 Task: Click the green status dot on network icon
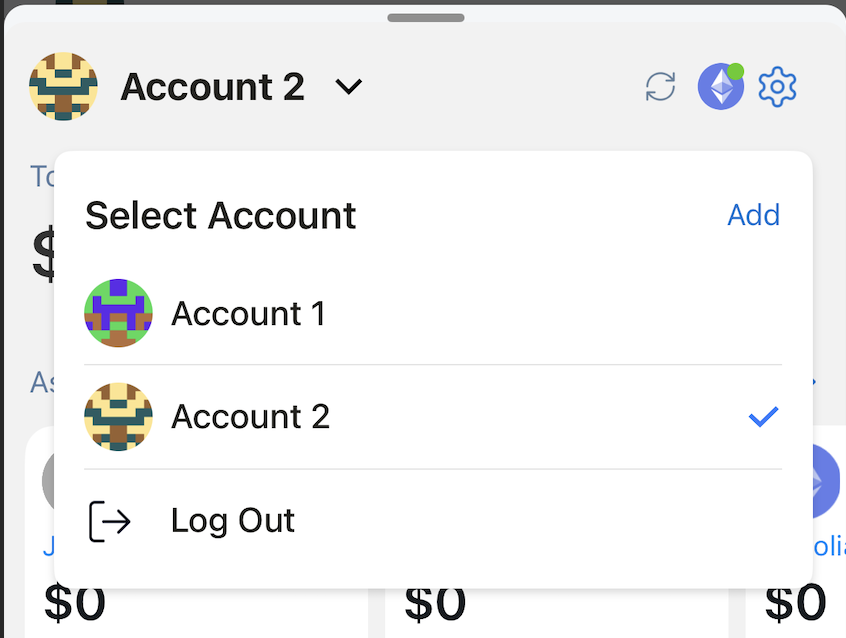(x=736, y=71)
